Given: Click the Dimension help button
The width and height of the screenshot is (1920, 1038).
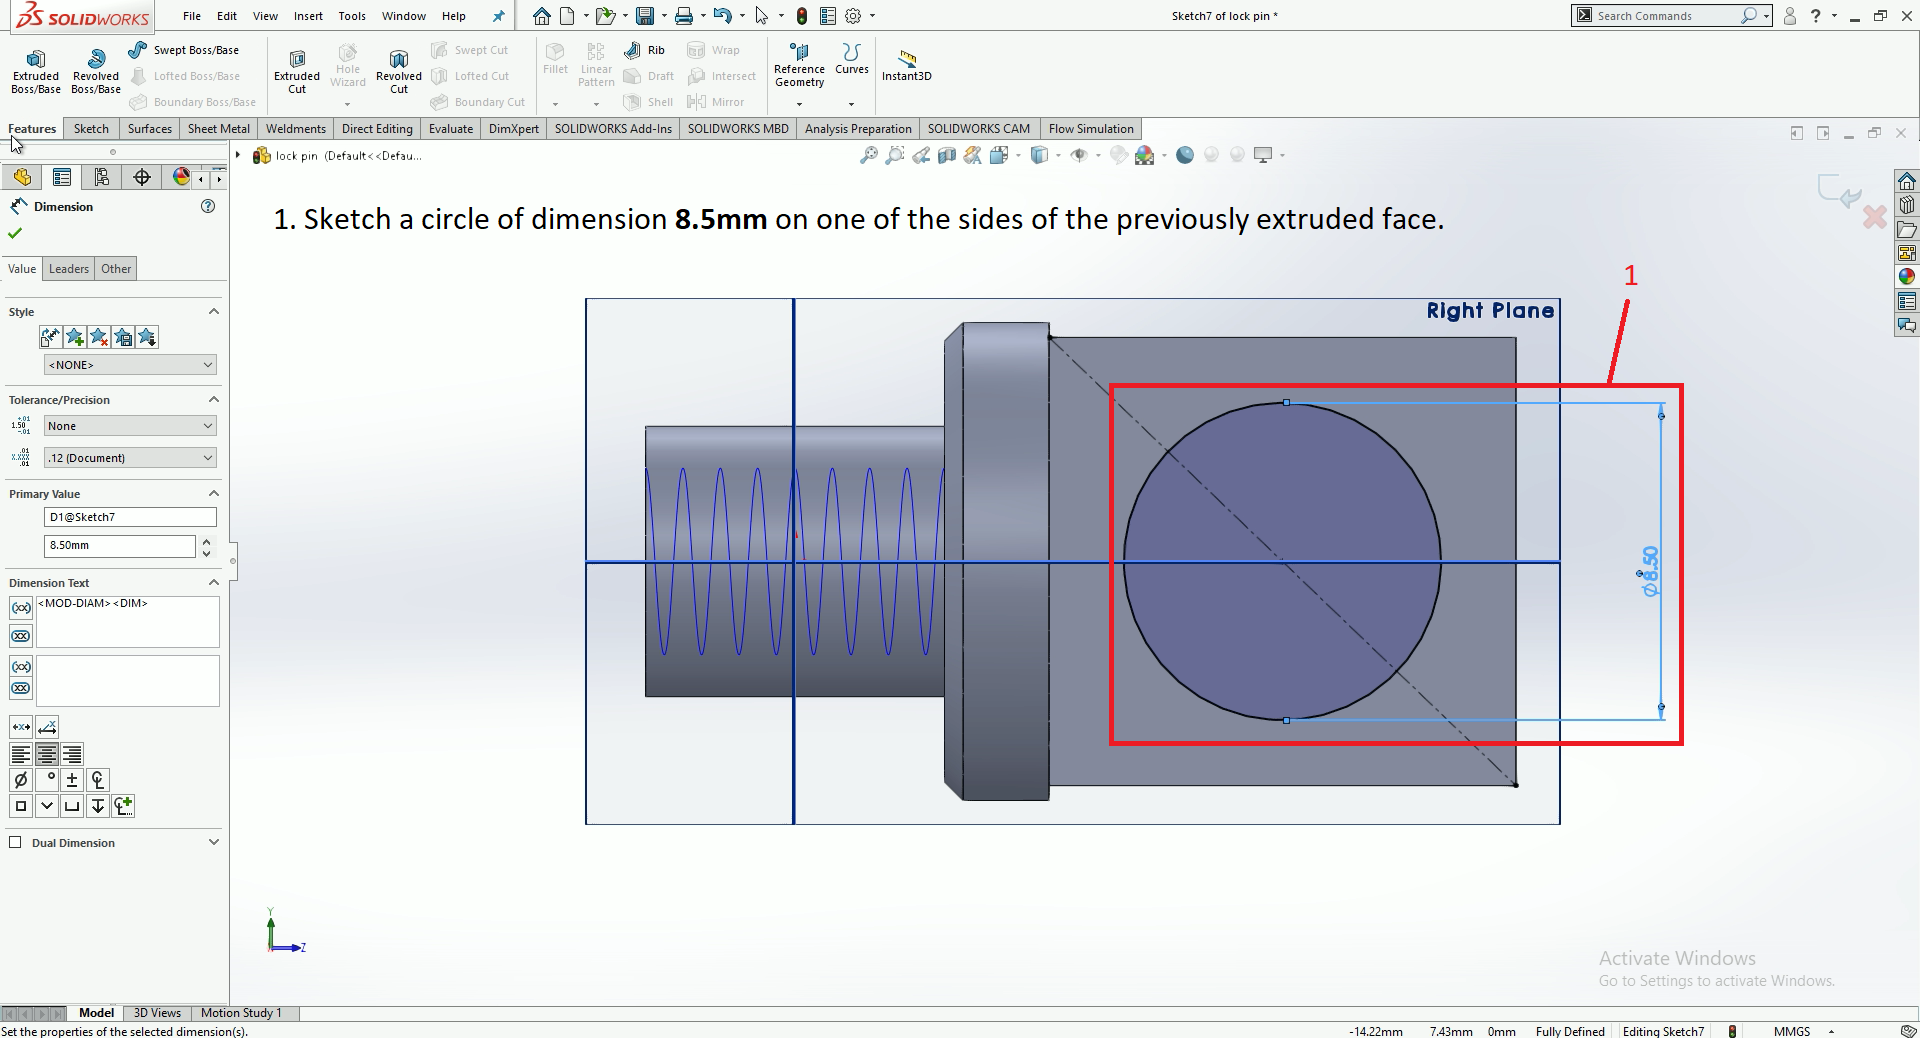Looking at the screenshot, I should pos(208,206).
